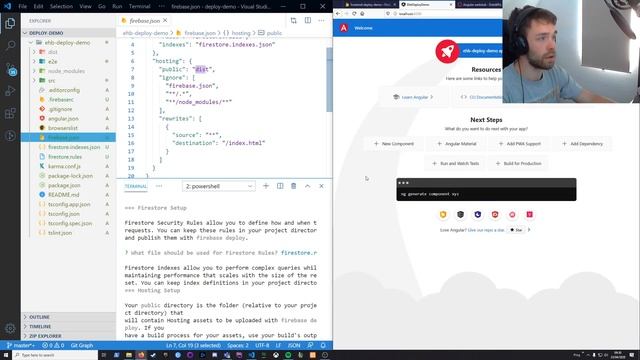Image resolution: width=640 pixels, height=360 pixels.
Task: Open the File menu
Action: pyautogui.click(x=22, y=7)
